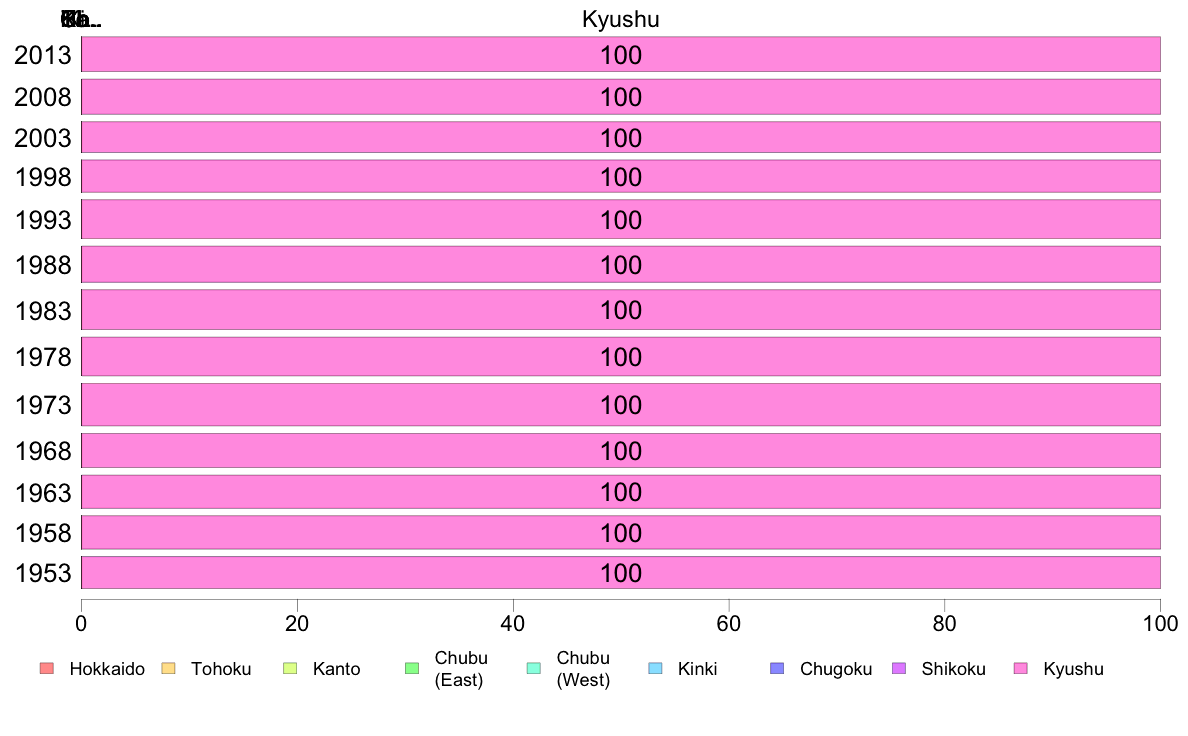Image resolution: width=1188 pixels, height=736 pixels.
Task: Select the Hokkaido legend label text
Action: [x=107, y=669]
